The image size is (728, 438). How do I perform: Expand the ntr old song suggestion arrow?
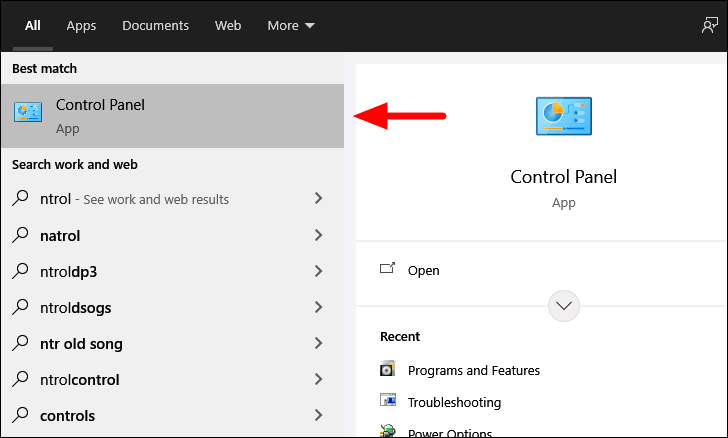318,343
